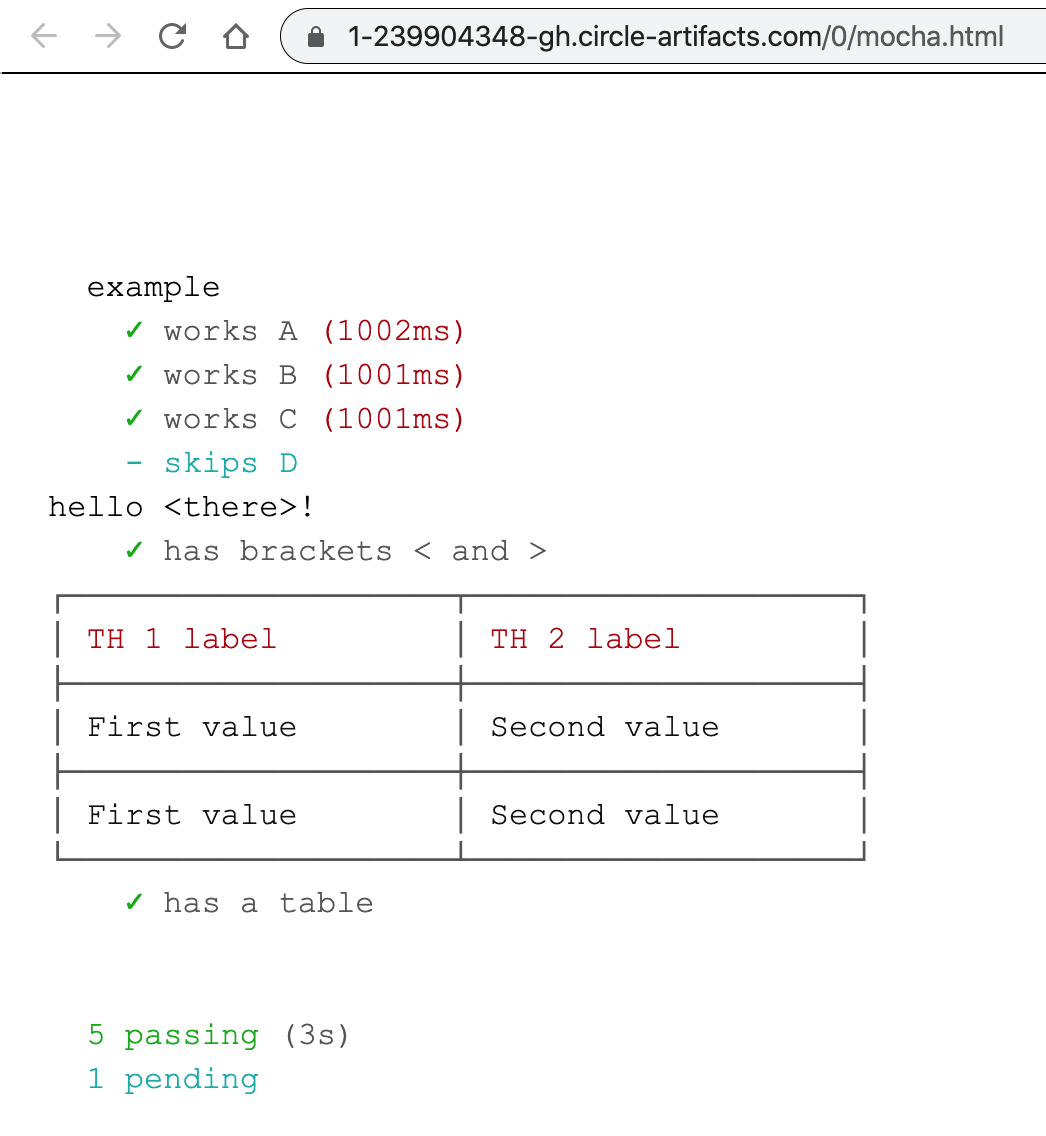Click the browser home icon

(236, 36)
